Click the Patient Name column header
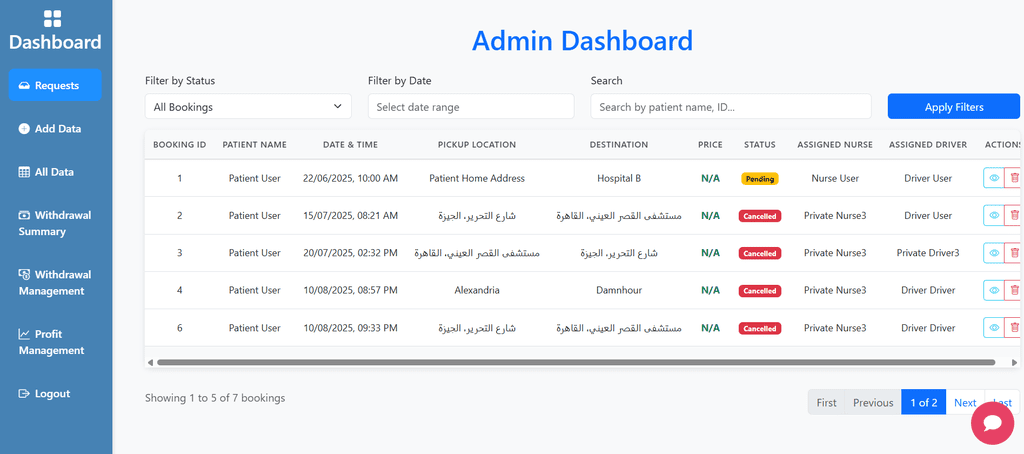 point(255,144)
